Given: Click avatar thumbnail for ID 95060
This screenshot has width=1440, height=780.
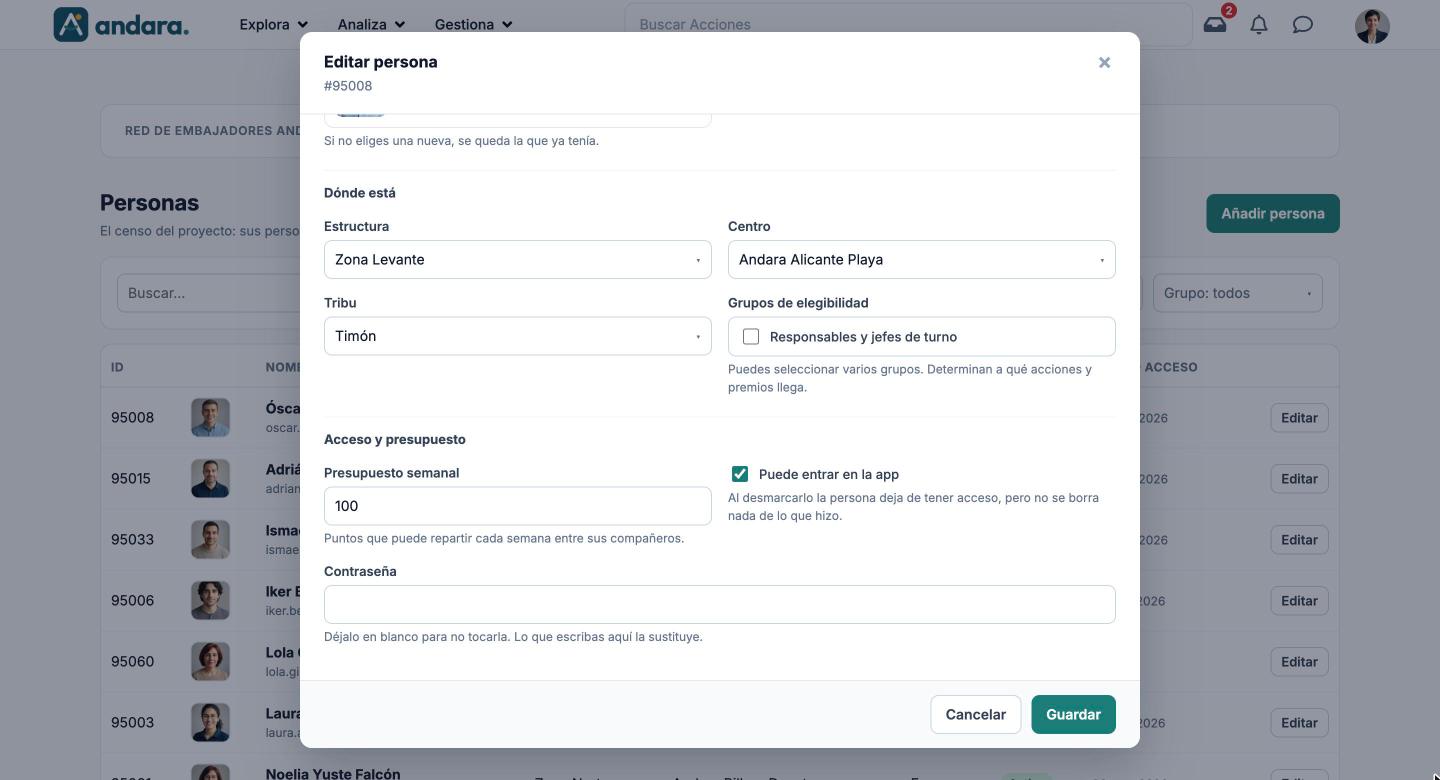Looking at the screenshot, I should tap(210, 662).
